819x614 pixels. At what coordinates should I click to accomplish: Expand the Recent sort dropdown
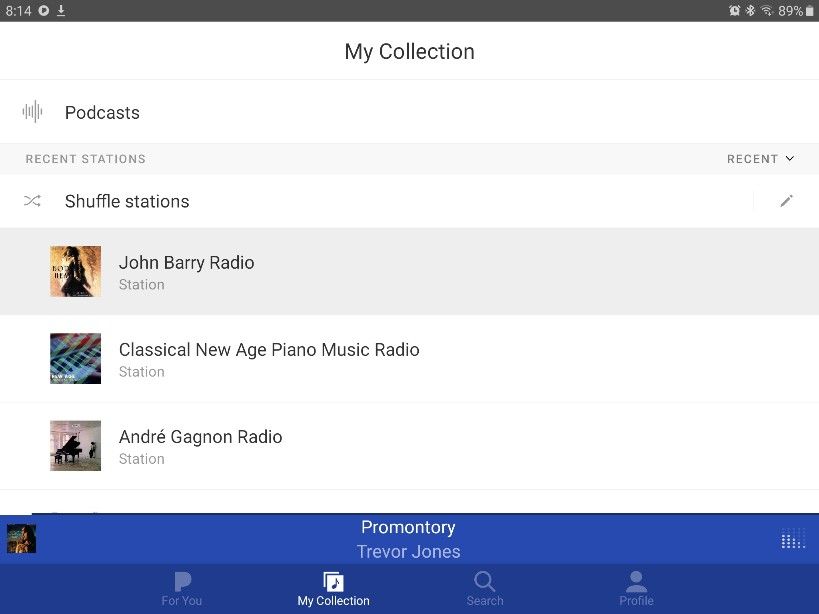click(760, 159)
